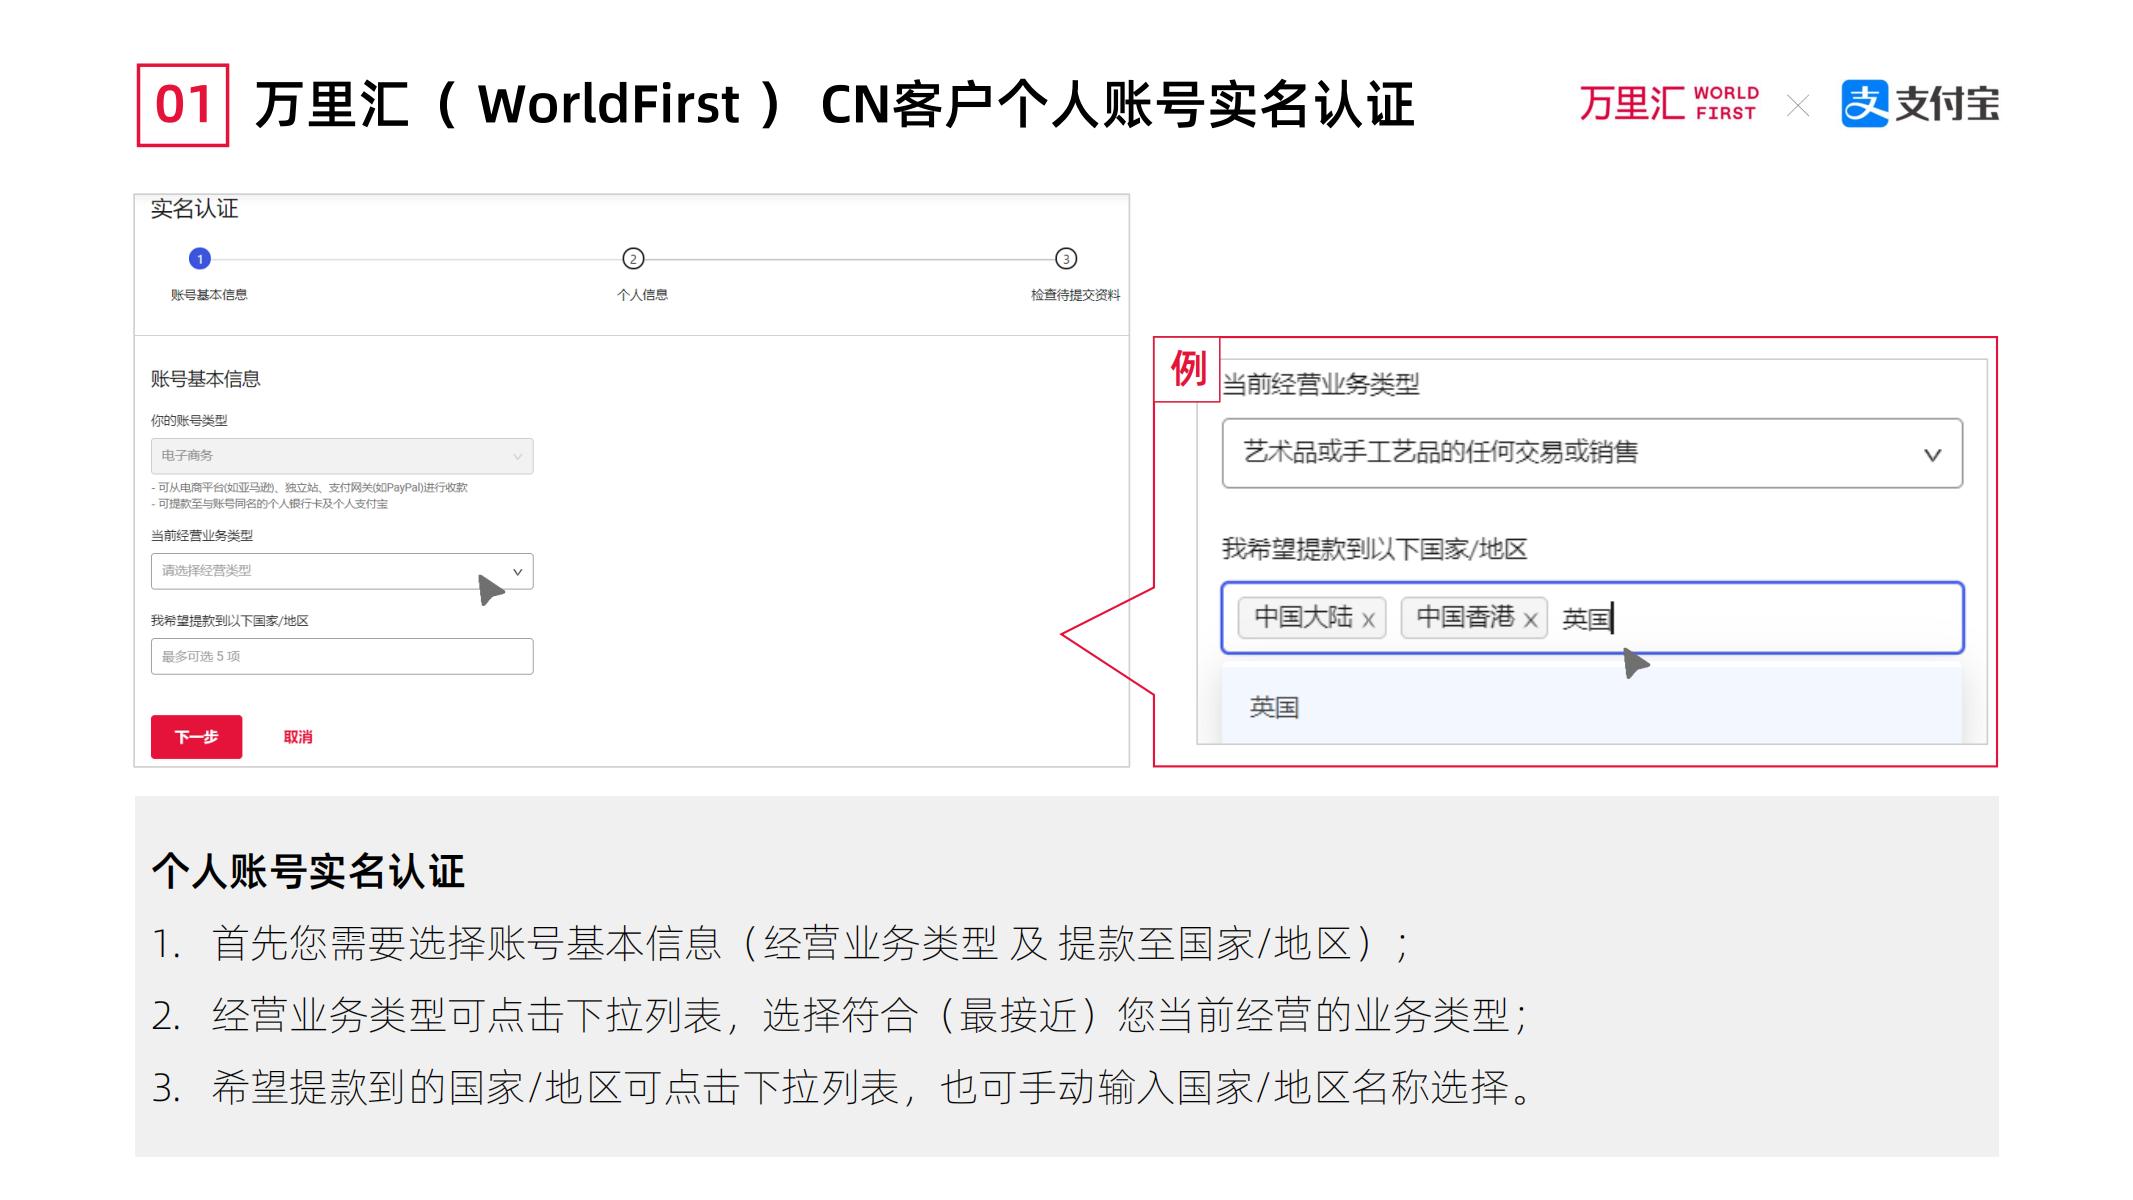This screenshot has height=1200, width=2133.
Task: Remove the 中国大陆 tag via its x
Action: [1368, 620]
